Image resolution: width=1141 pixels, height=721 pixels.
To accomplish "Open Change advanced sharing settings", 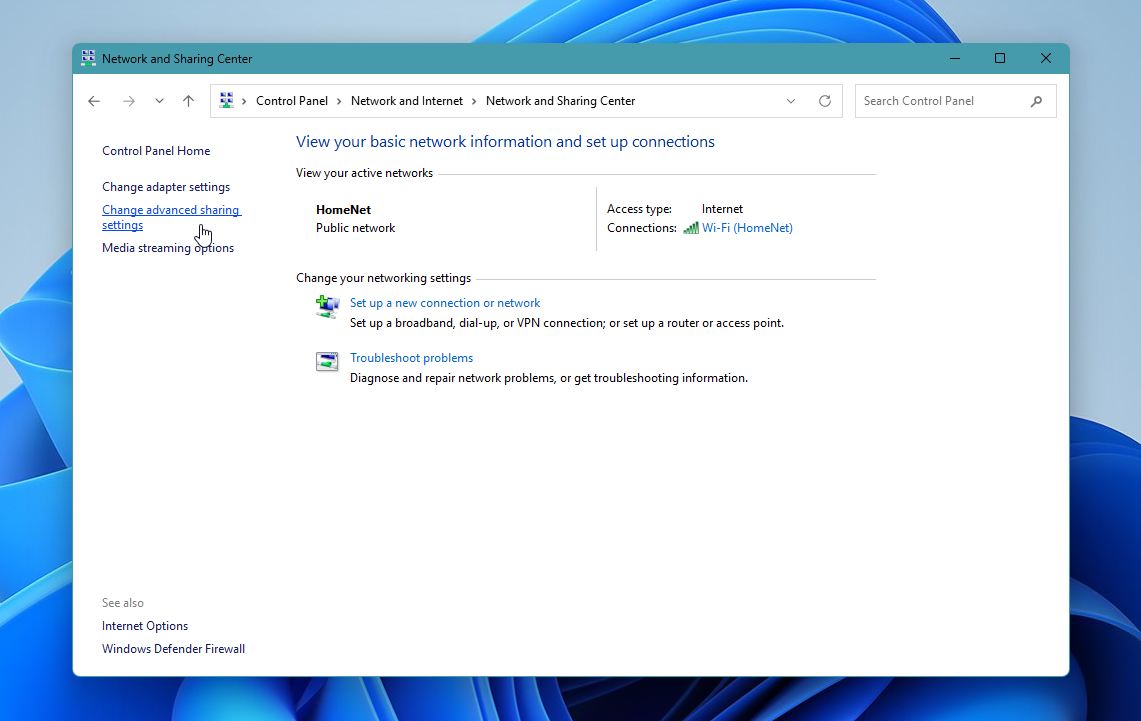I will point(171,218).
